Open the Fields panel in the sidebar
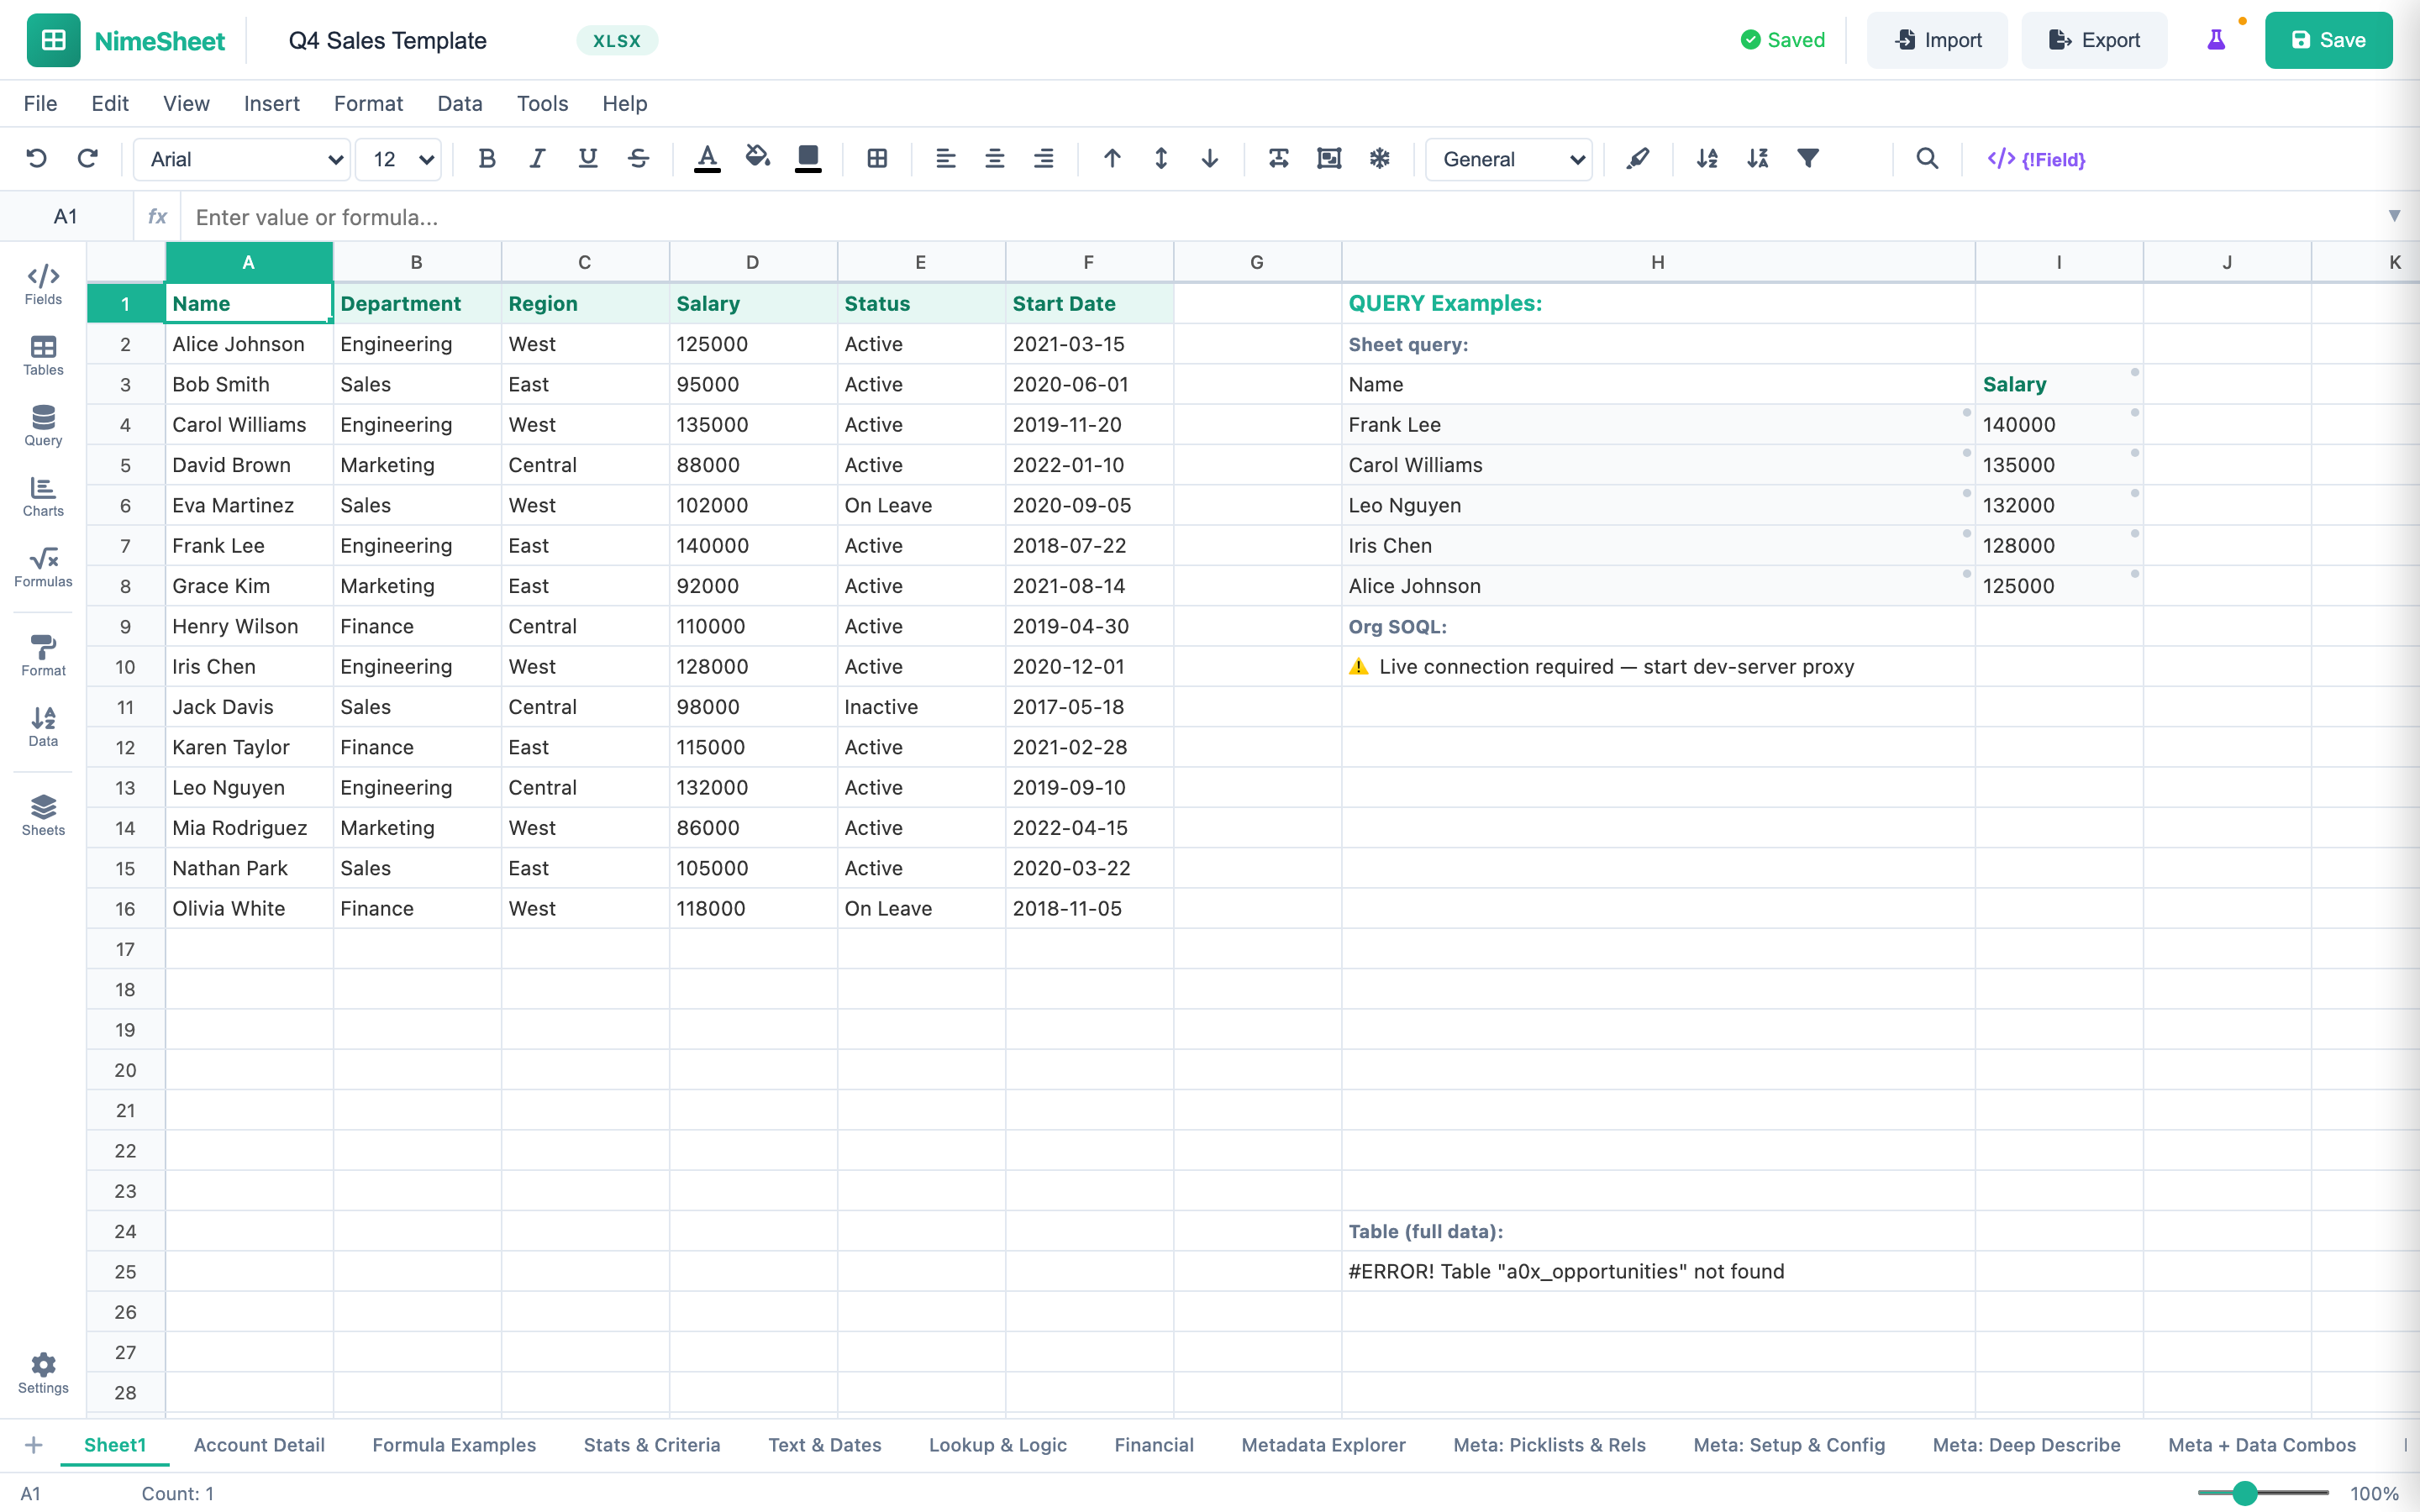Screen dimensions: 2420x1512 click(x=42, y=285)
